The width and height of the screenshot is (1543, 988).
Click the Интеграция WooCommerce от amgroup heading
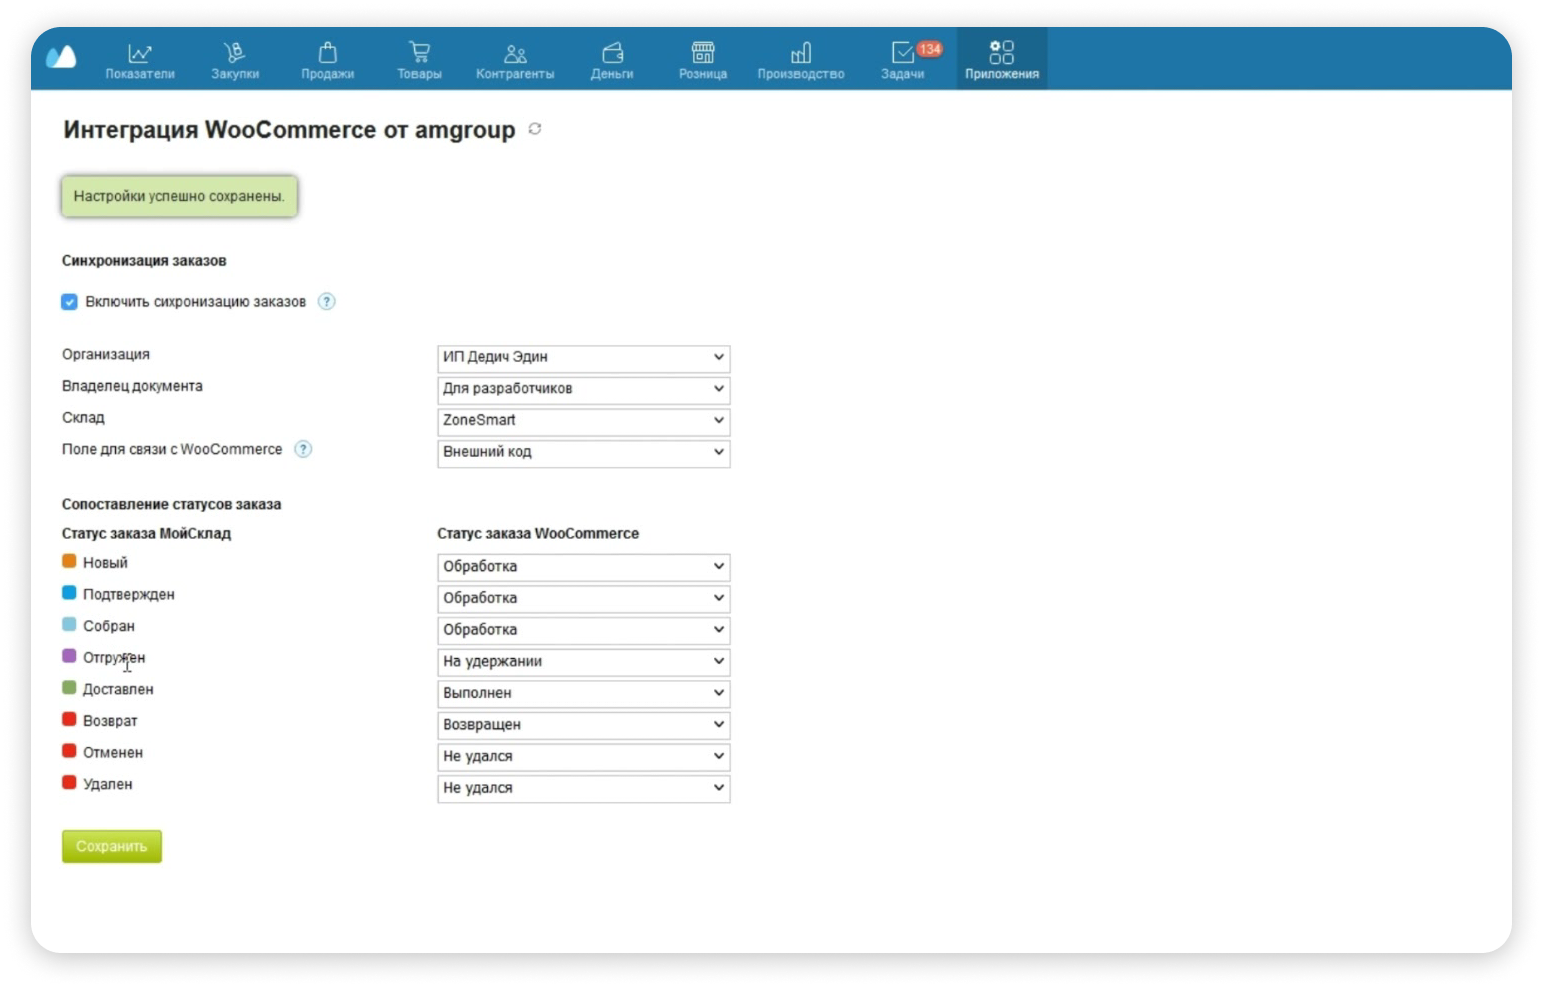point(289,130)
